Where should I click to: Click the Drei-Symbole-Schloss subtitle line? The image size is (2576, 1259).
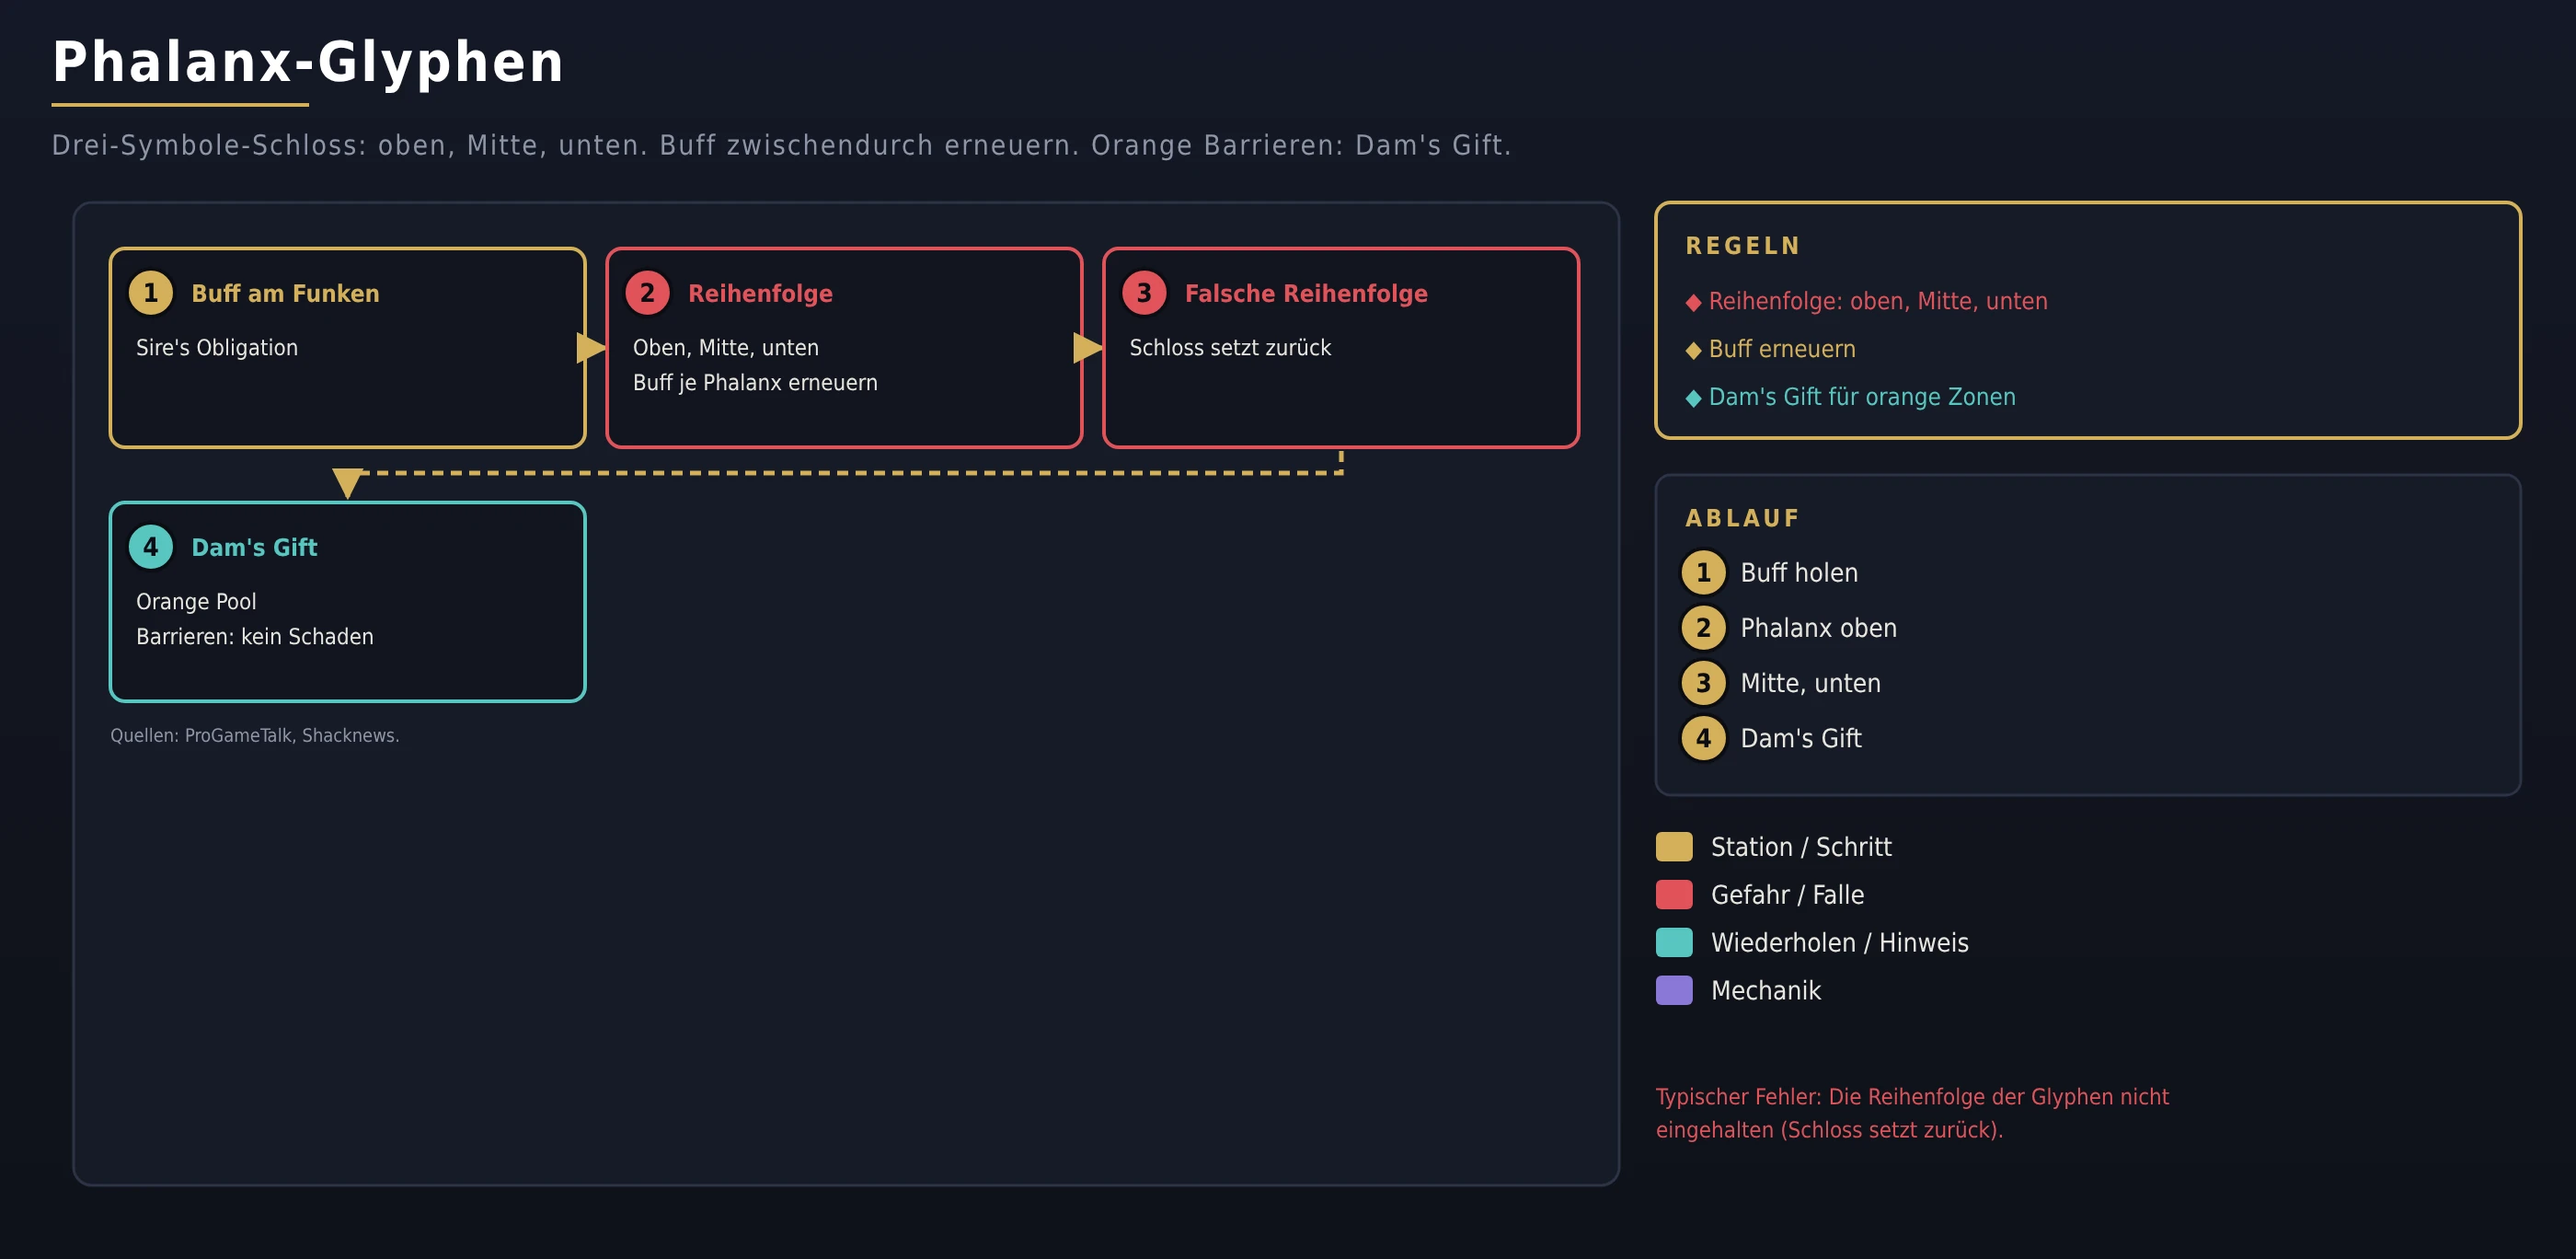(781, 146)
